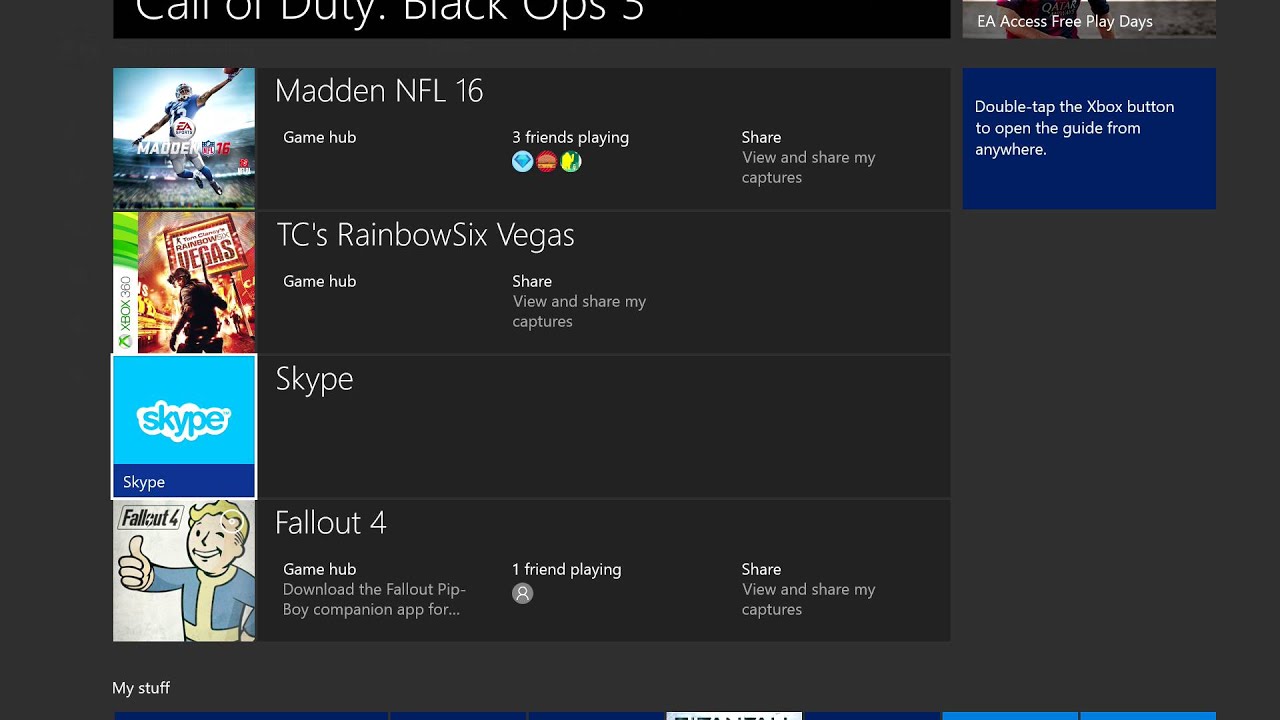This screenshot has height=720, width=1280.
Task: Click the blue diamond friend avatar
Action: click(522, 162)
